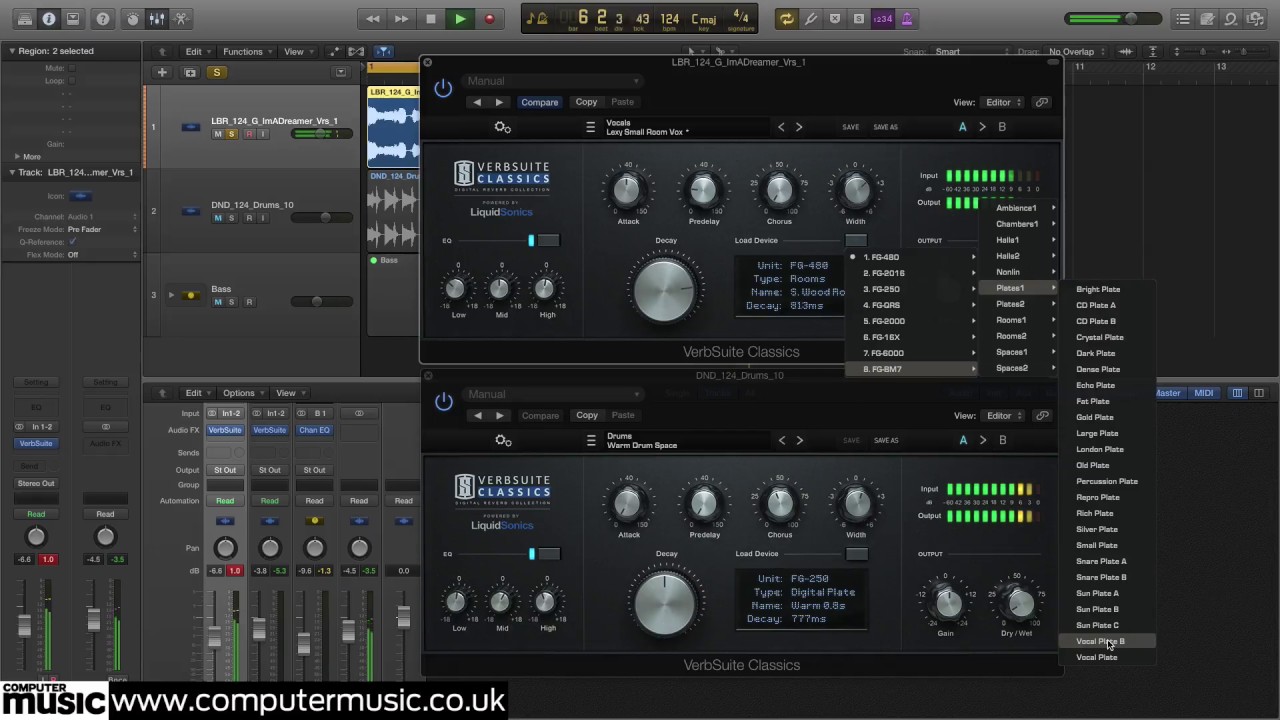Expand the Bass track disclosure triangle

(171, 295)
